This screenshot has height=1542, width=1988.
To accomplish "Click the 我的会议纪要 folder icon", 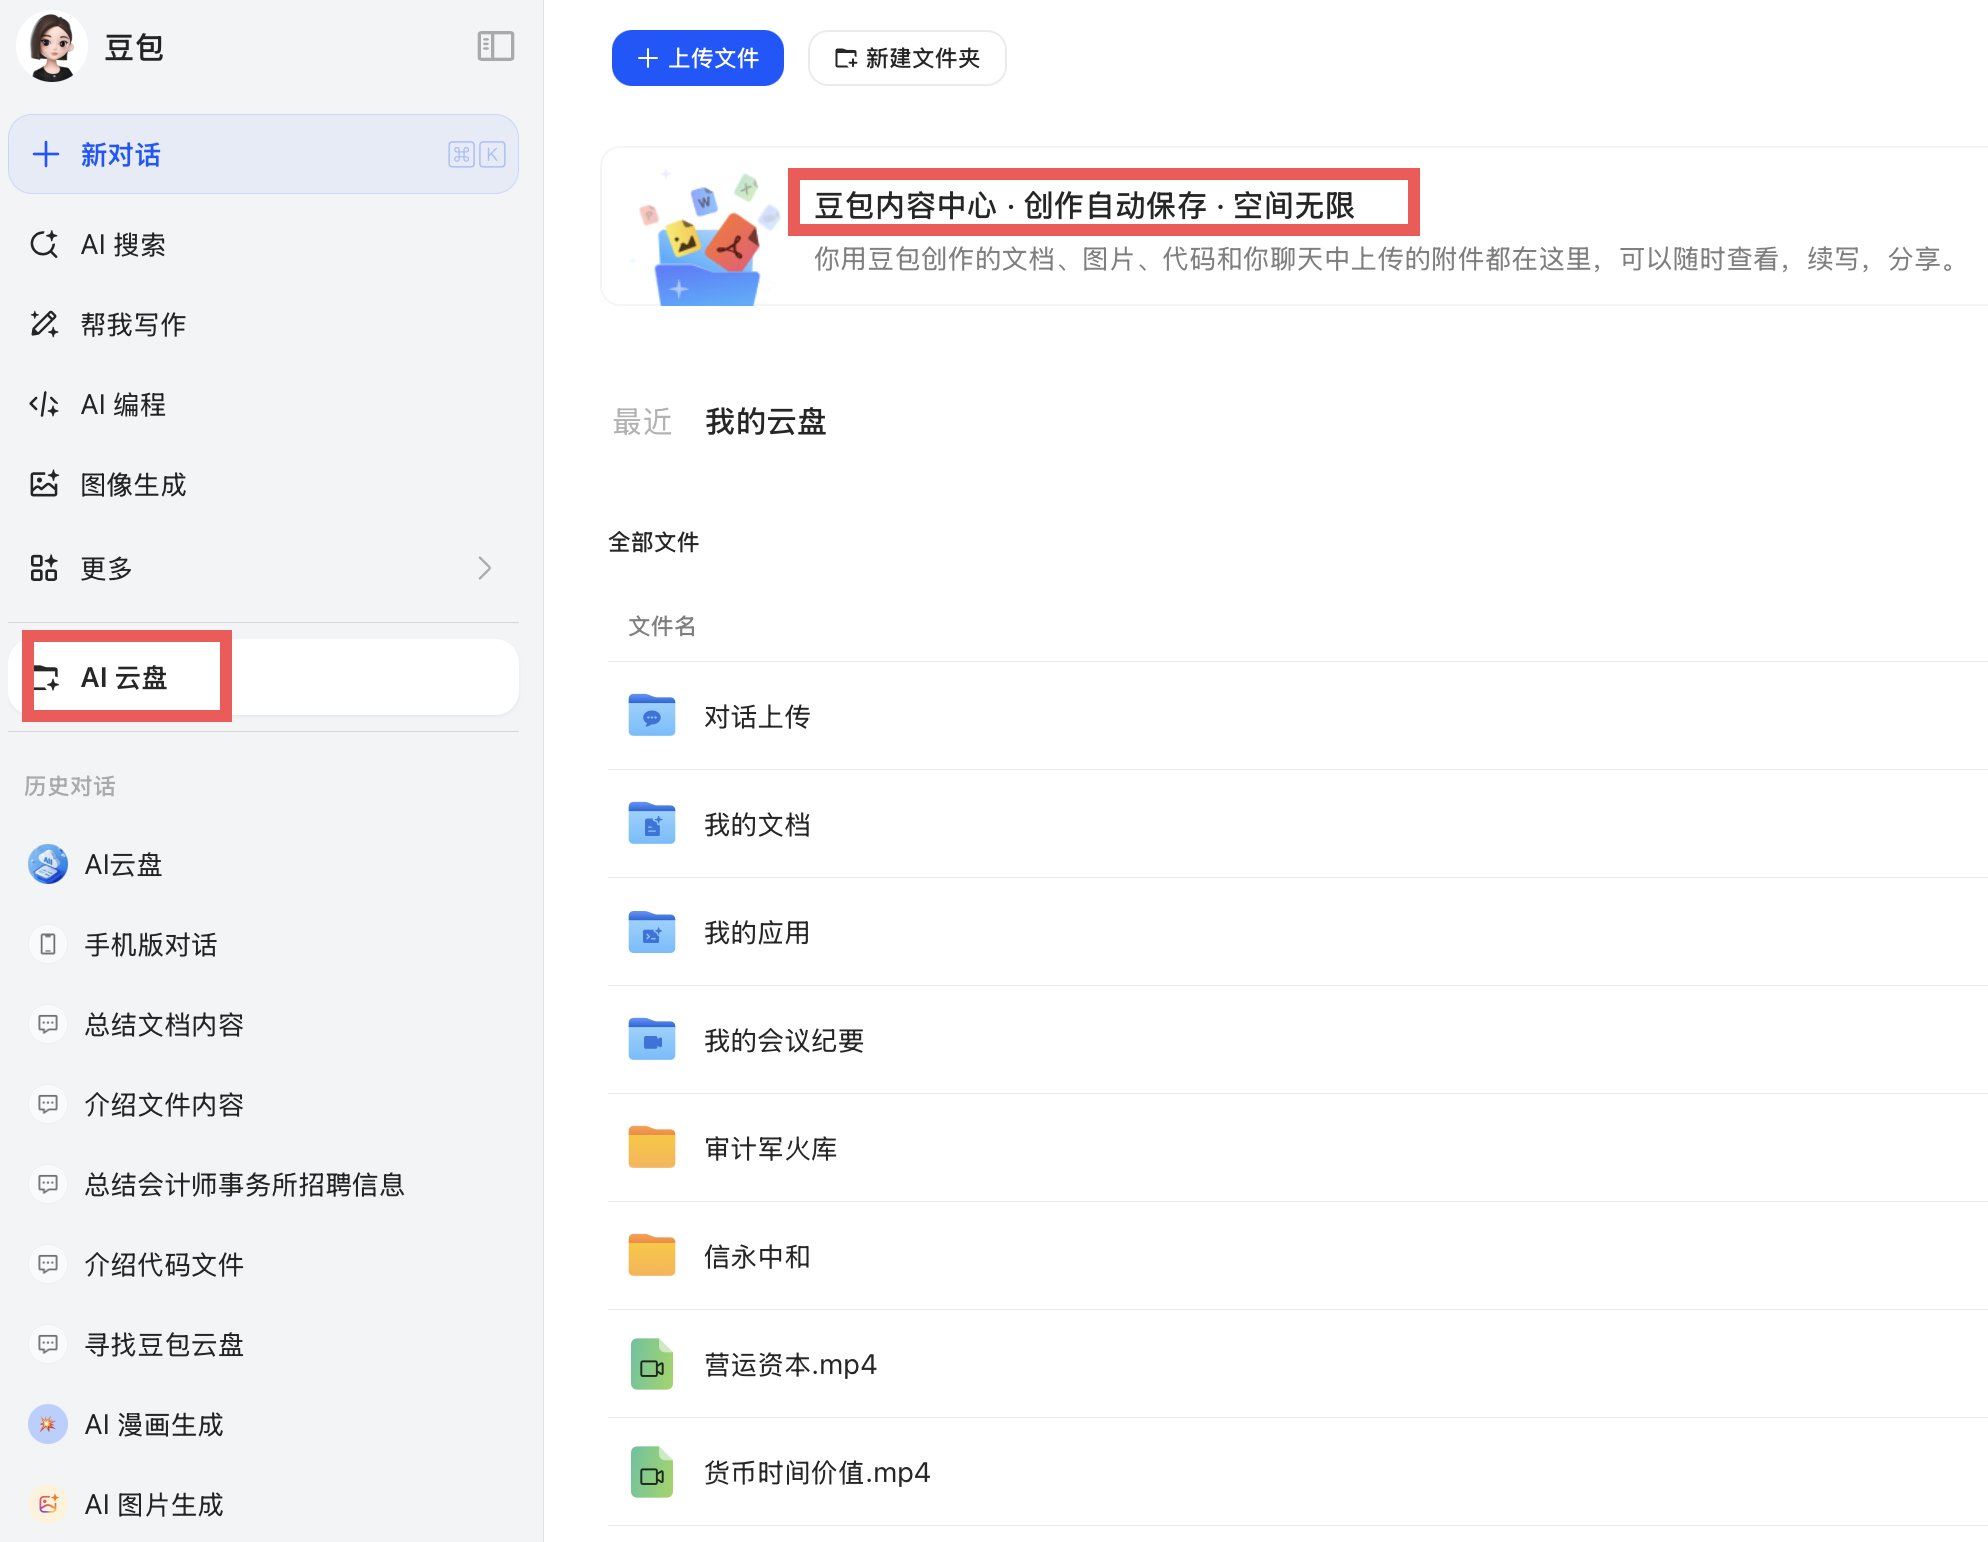I will [652, 1039].
